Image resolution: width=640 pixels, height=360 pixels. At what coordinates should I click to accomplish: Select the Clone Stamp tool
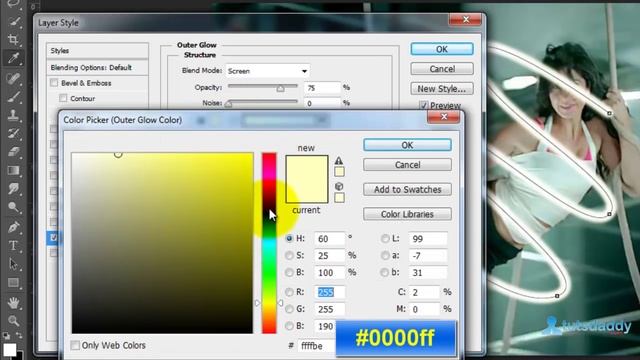click(13, 115)
